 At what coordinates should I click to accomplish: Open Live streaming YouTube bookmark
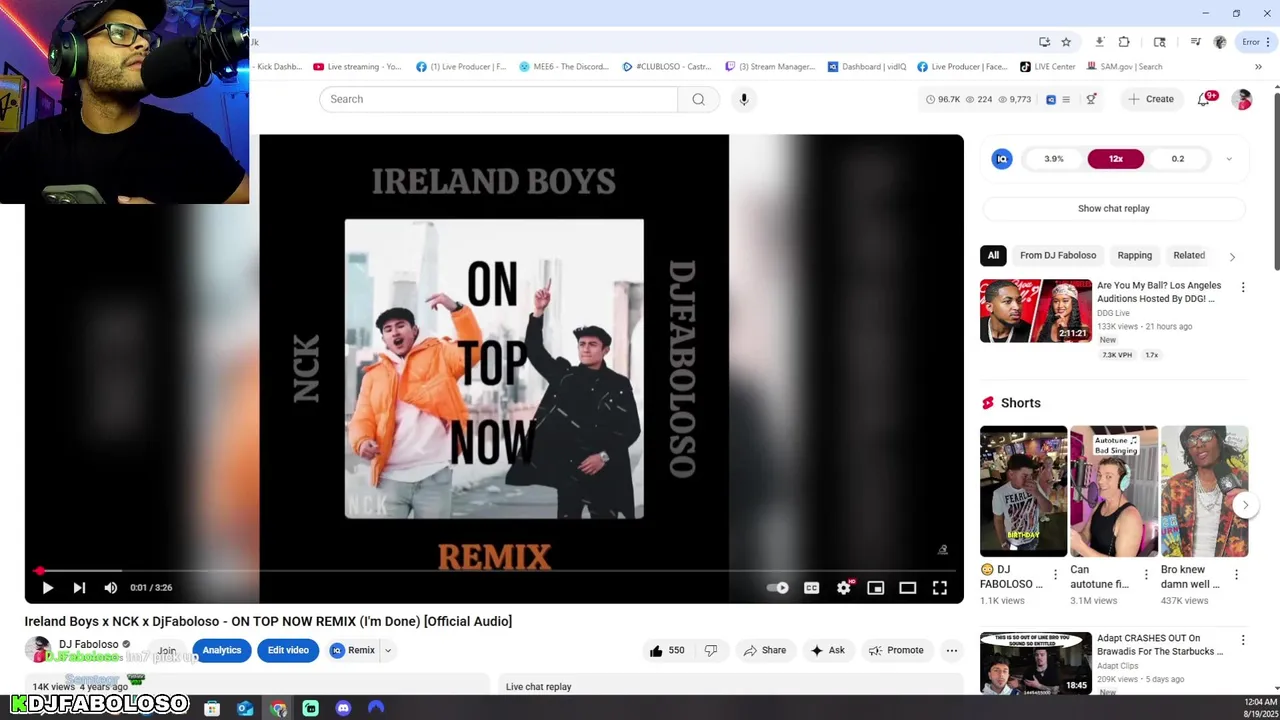(x=357, y=67)
